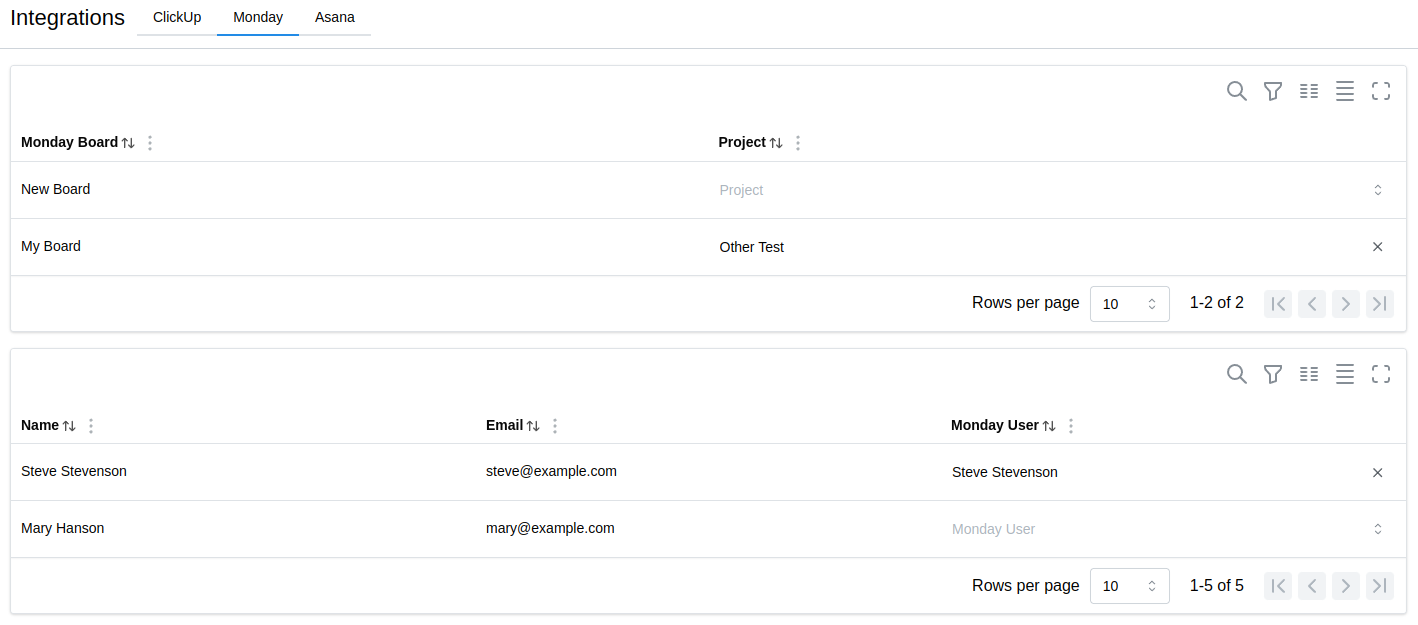Go to next page of boards table
Viewport: 1418px width, 625px height.
[x=1346, y=304]
